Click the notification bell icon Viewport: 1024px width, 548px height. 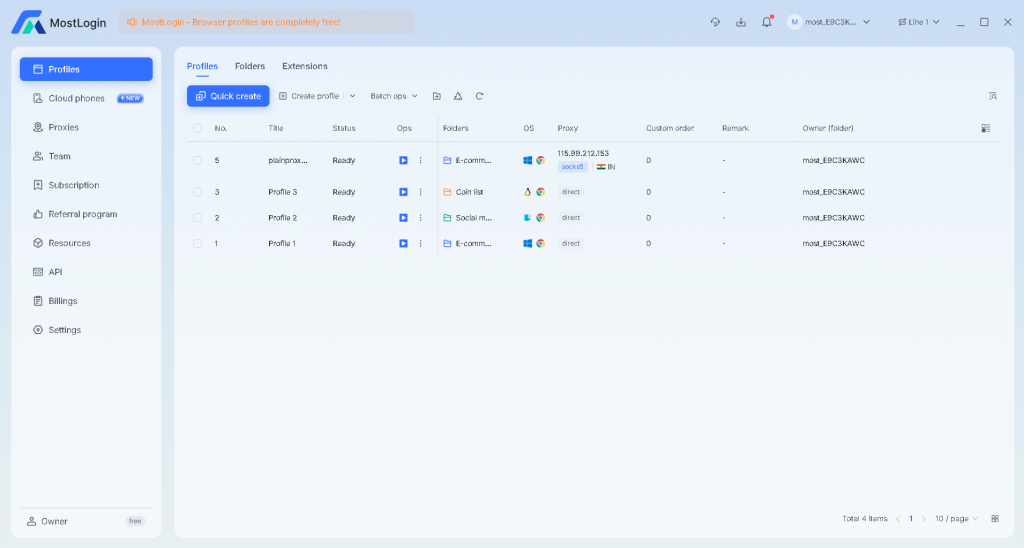[767, 22]
